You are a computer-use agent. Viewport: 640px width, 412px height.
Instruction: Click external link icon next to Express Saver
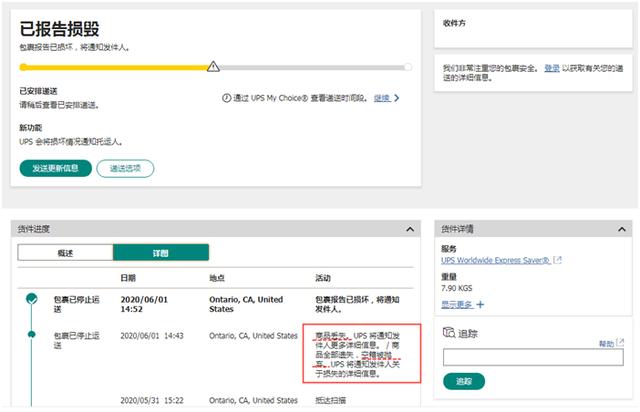(x=558, y=260)
